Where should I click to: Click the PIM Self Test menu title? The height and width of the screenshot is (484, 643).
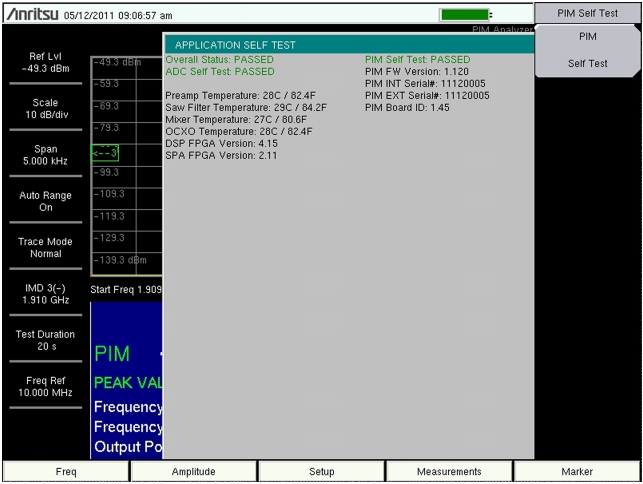(x=587, y=14)
